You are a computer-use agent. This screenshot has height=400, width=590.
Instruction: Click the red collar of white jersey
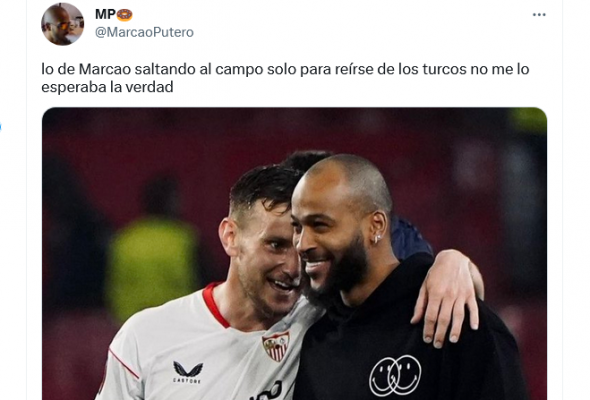[x=215, y=305]
